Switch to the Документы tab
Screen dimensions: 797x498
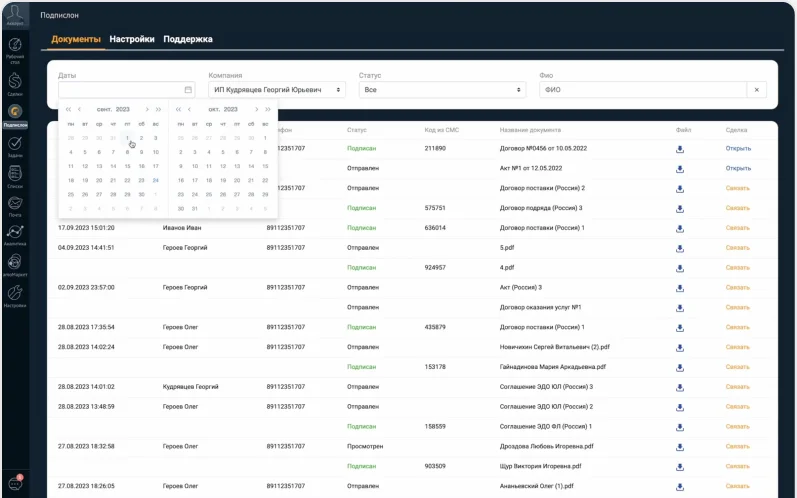coord(76,39)
